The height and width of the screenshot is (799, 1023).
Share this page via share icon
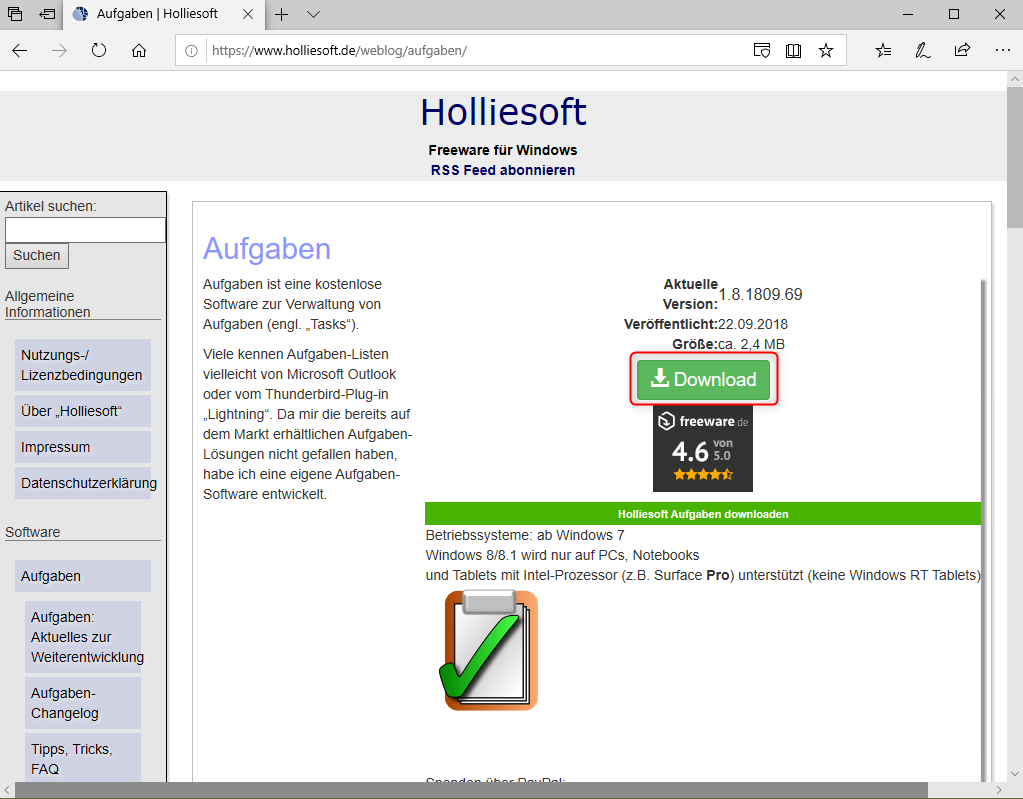point(962,50)
